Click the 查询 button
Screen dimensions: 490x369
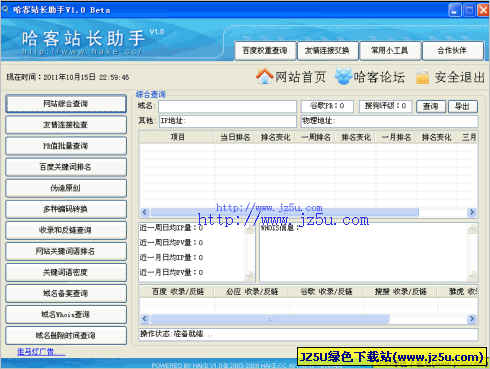tap(431, 106)
